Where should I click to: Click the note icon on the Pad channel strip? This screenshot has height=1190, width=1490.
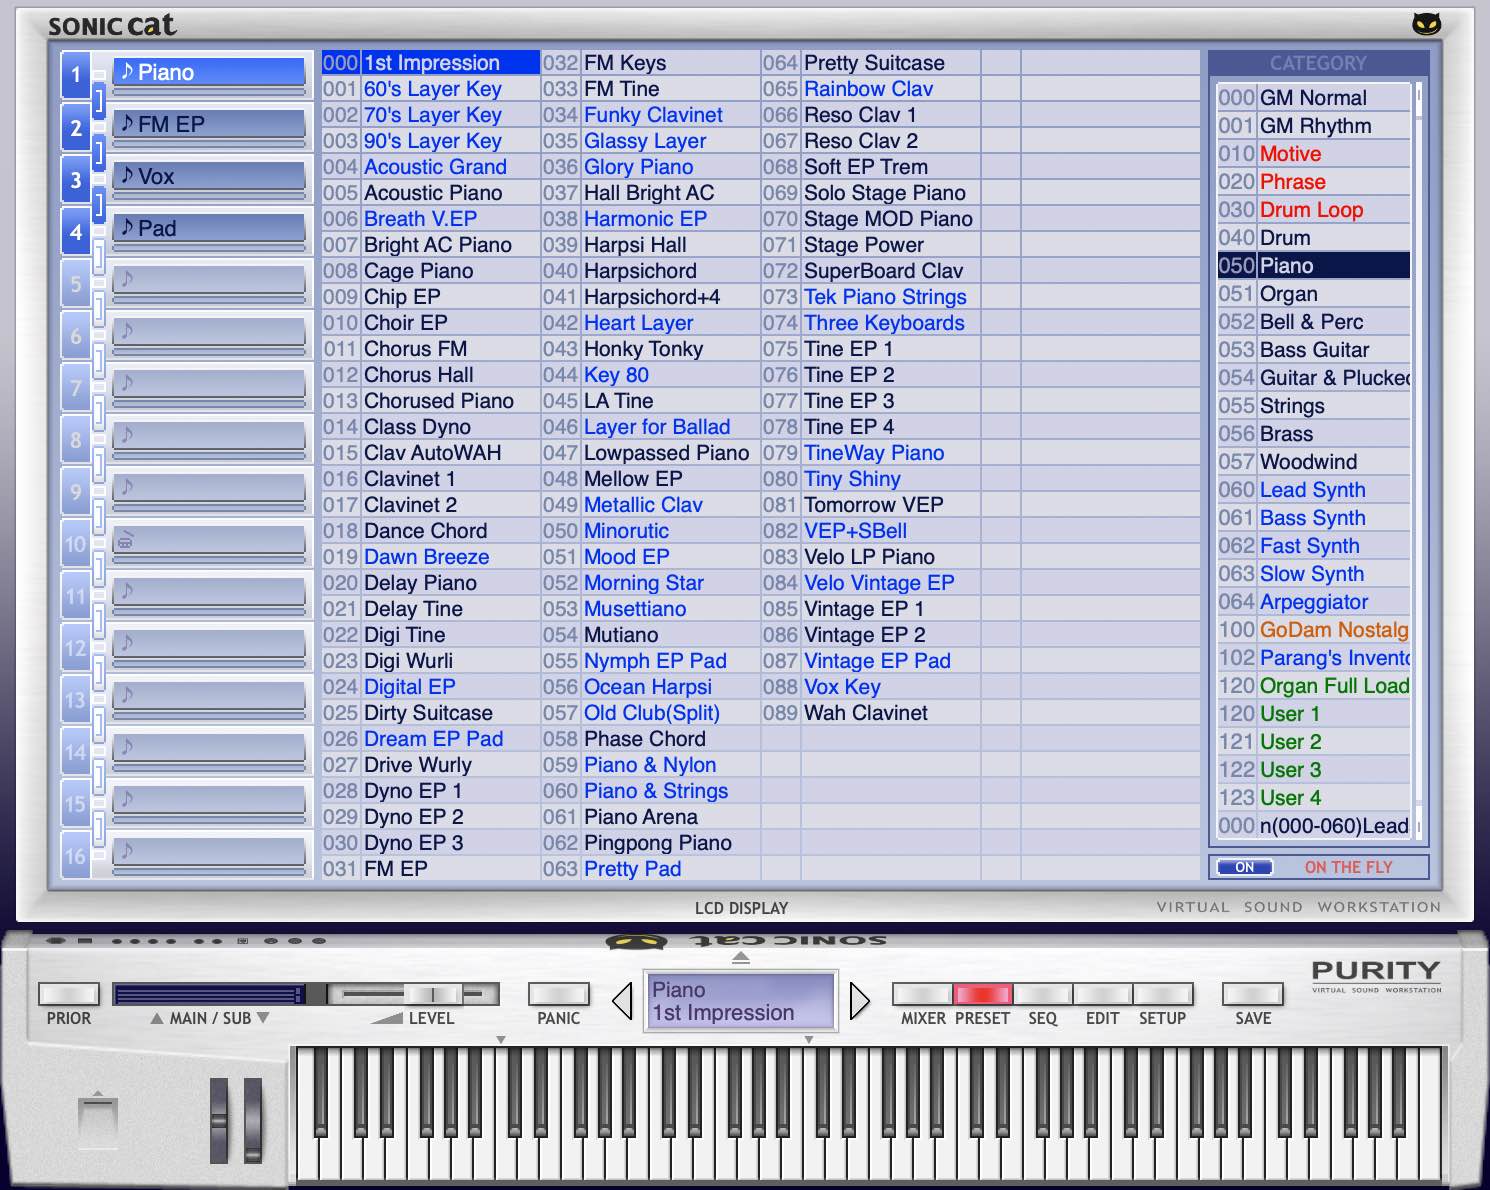(127, 227)
